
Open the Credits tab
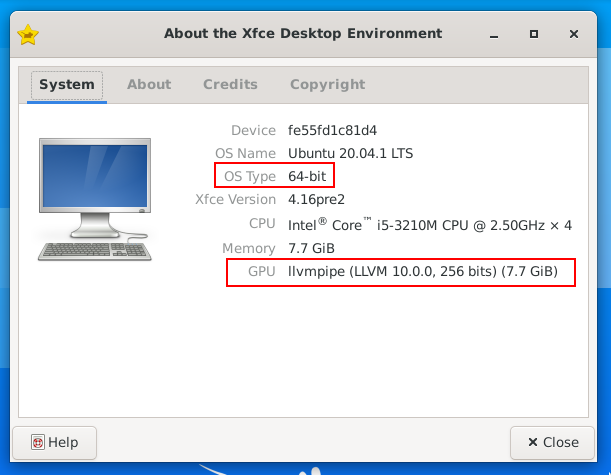tap(230, 85)
